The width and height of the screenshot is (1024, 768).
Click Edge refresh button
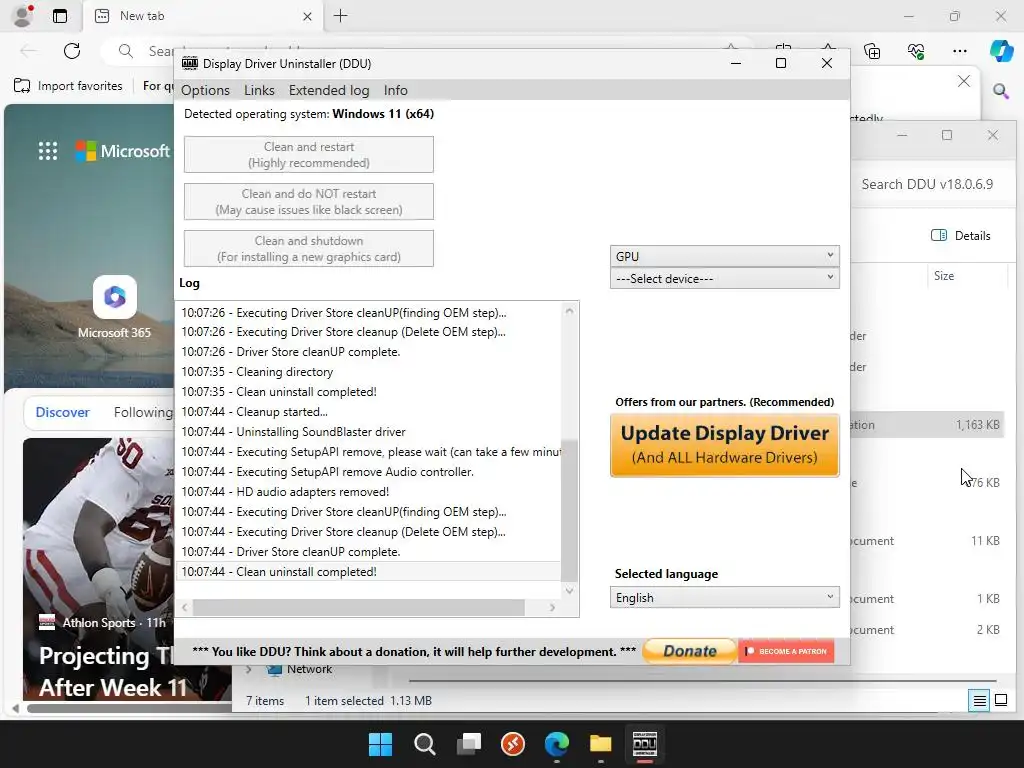pyautogui.click(x=72, y=51)
